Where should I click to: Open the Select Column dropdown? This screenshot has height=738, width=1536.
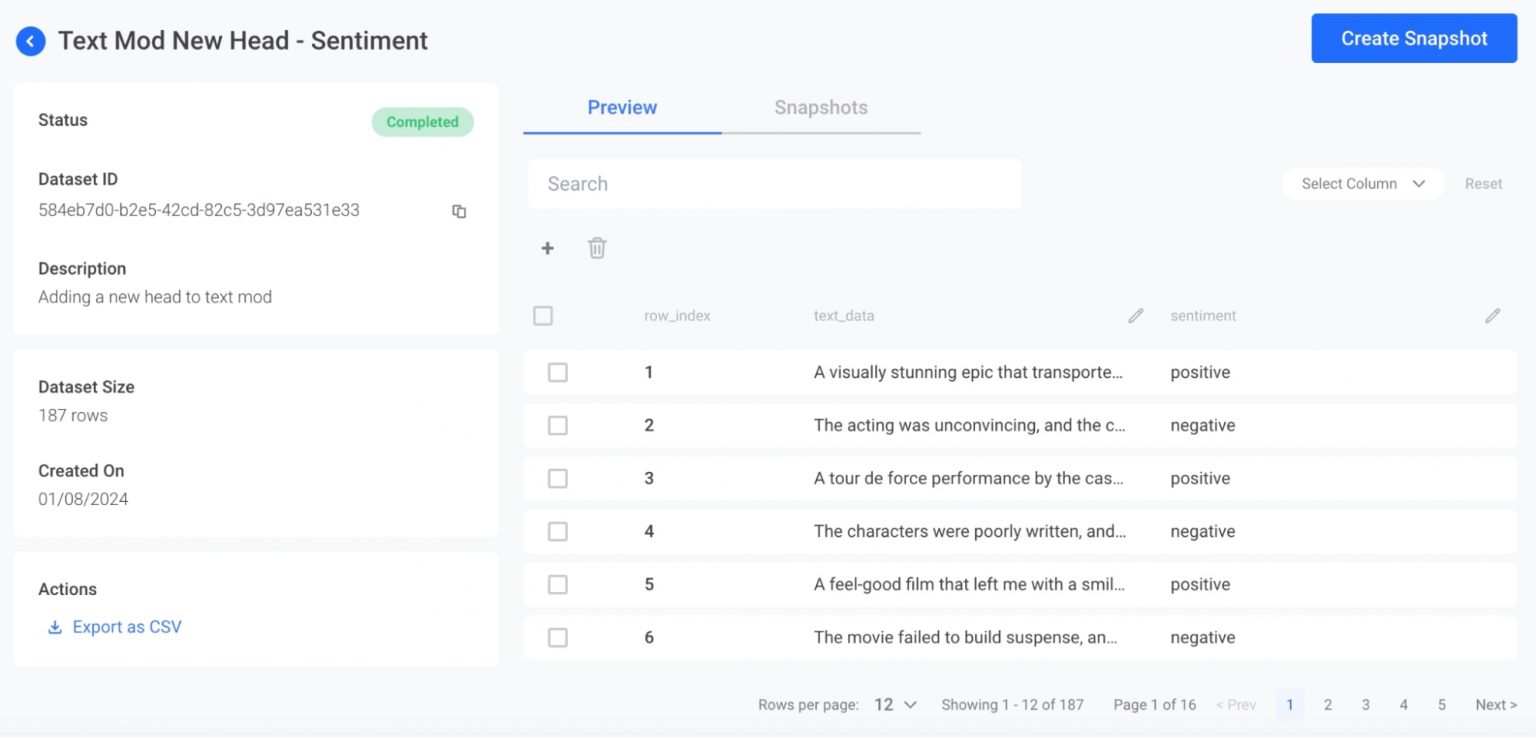tap(1363, 183)
